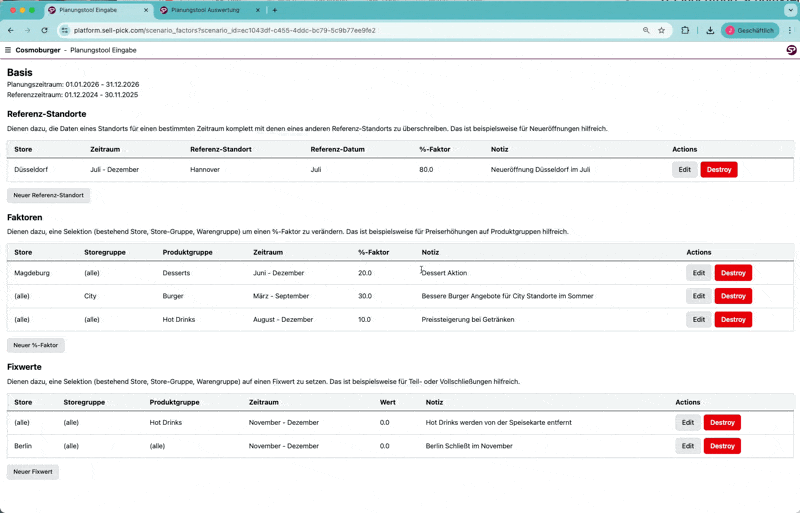
Task: Open the browser three-dot menu
Action: 790,31
